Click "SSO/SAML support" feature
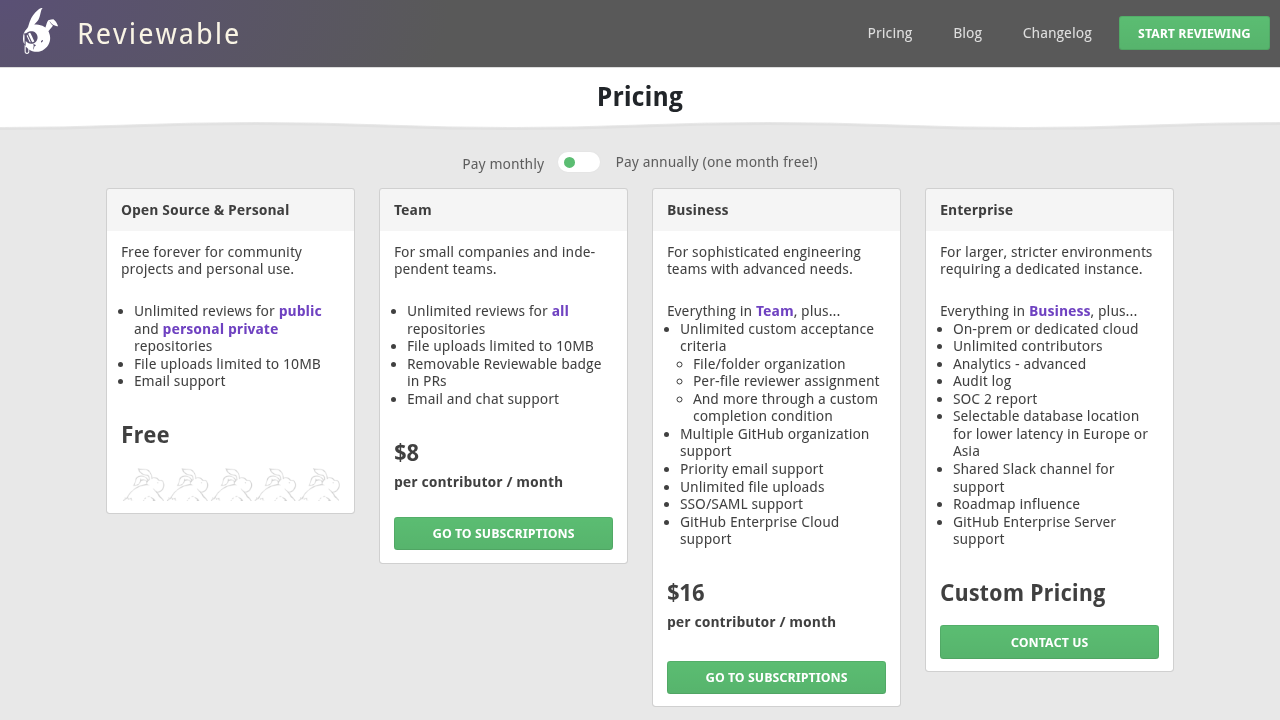The image size is (1280, 720). pyautogui.click(x=741, y=504)
